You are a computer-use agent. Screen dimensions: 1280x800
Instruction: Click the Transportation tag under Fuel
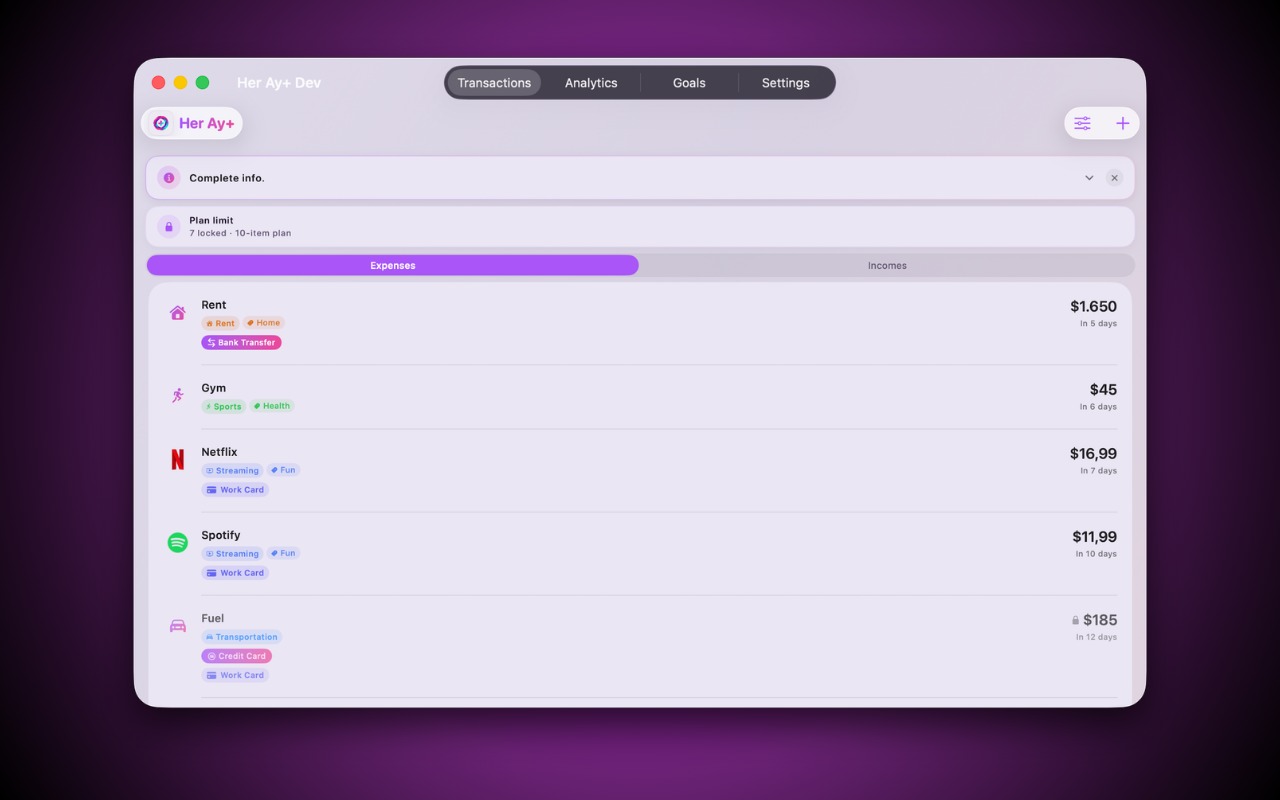point(241,637)
